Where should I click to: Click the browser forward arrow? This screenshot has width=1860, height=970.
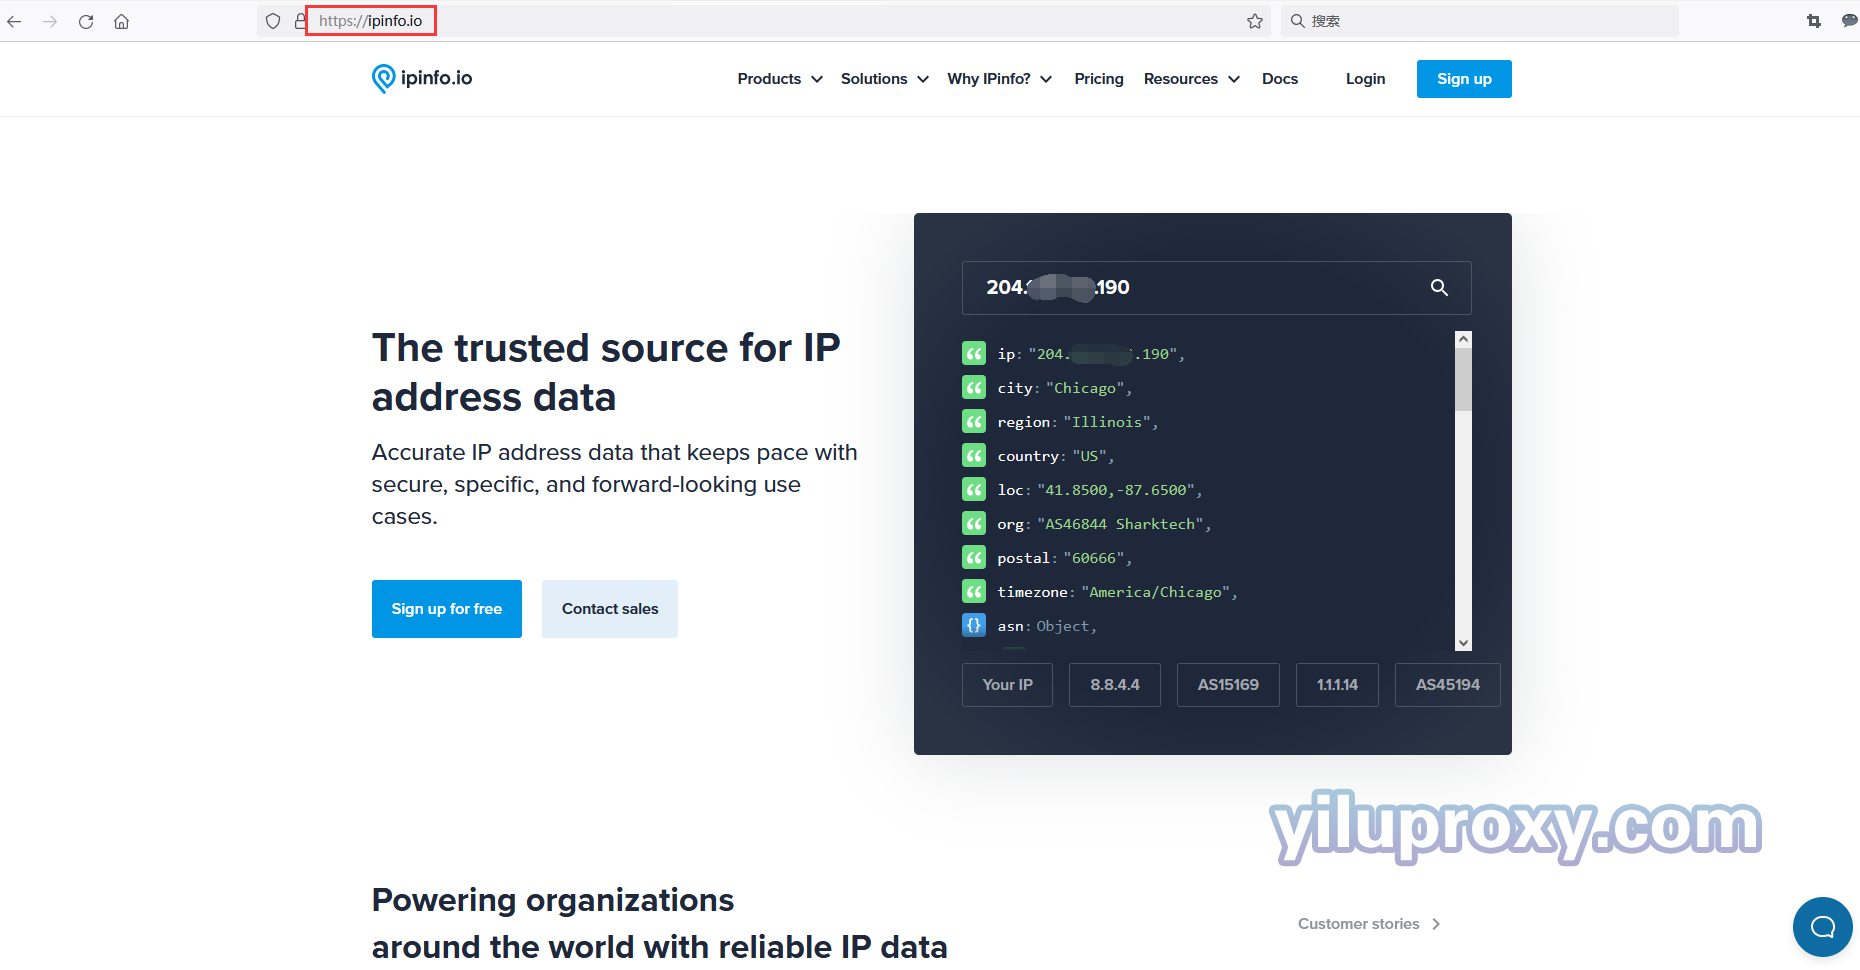50,21
